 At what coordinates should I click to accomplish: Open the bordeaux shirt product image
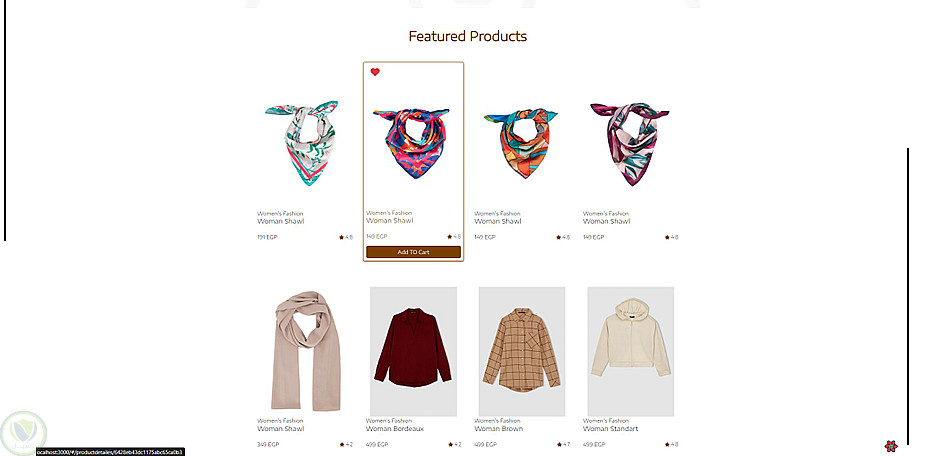tap(413, 352)
